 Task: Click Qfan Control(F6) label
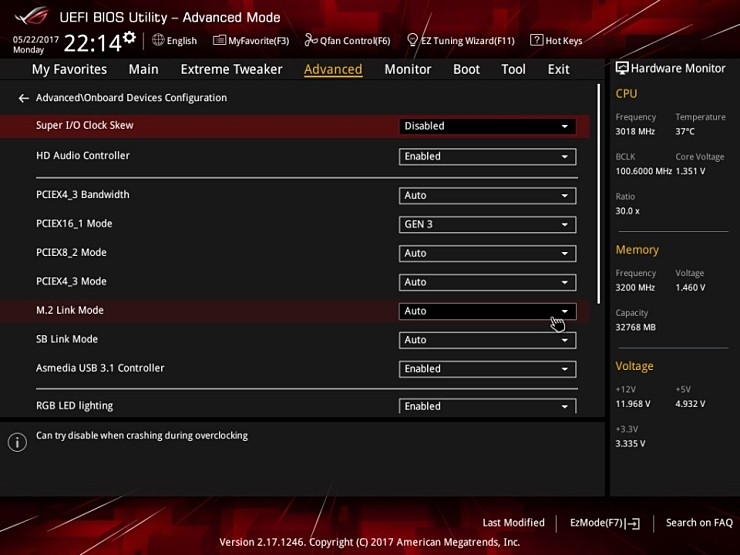pyautogui.click(x=355, y=41)
